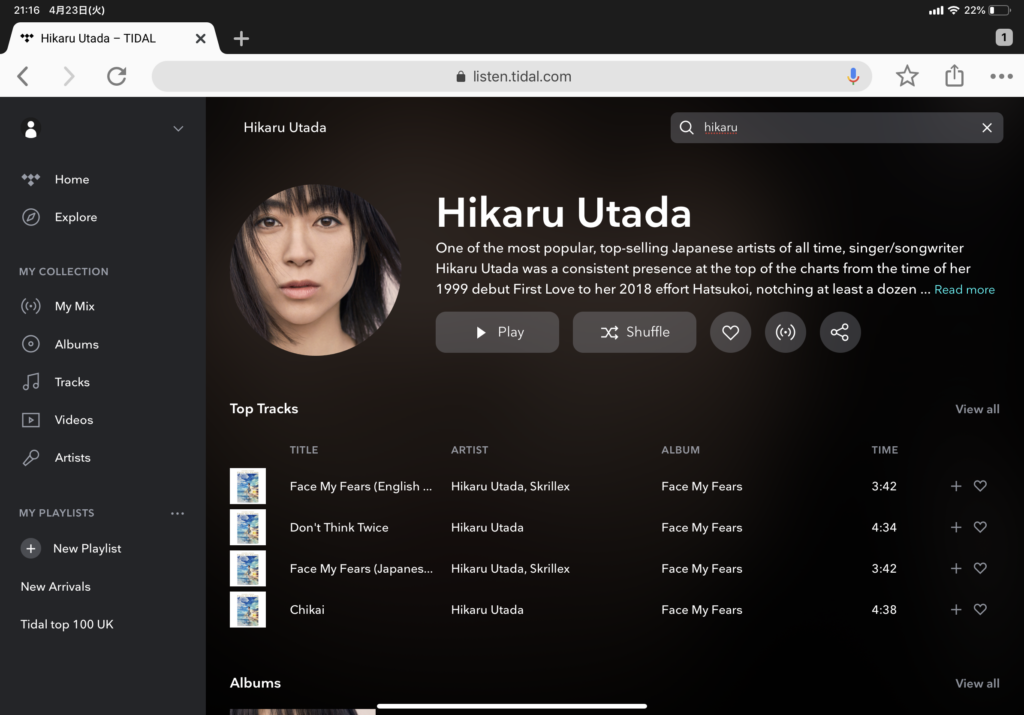Click Read more in artist bio

pos(964,289)
